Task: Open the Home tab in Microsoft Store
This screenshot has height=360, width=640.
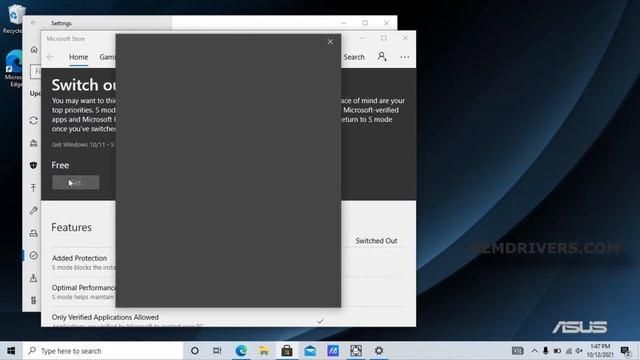Action: pyautogui.click(x=78, y=57)
